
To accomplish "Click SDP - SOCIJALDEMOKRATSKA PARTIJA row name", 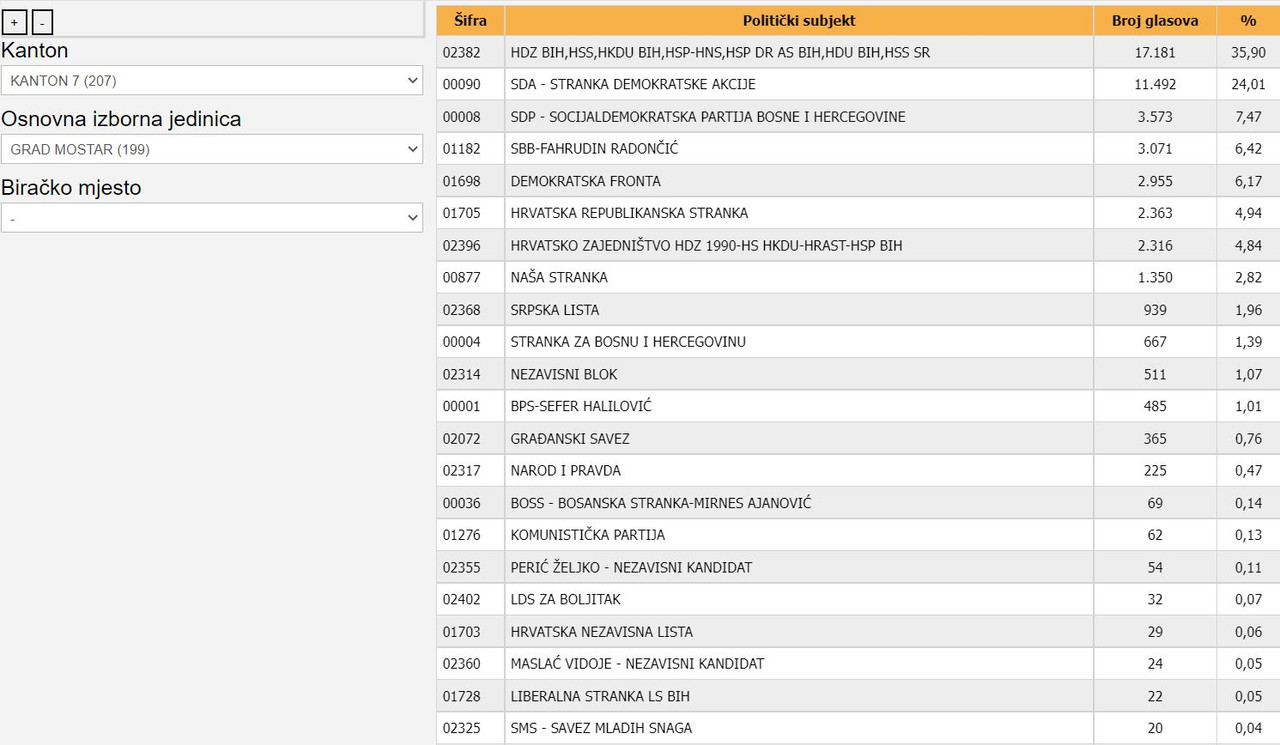I will pyautogui.click(x=708, y=117).
